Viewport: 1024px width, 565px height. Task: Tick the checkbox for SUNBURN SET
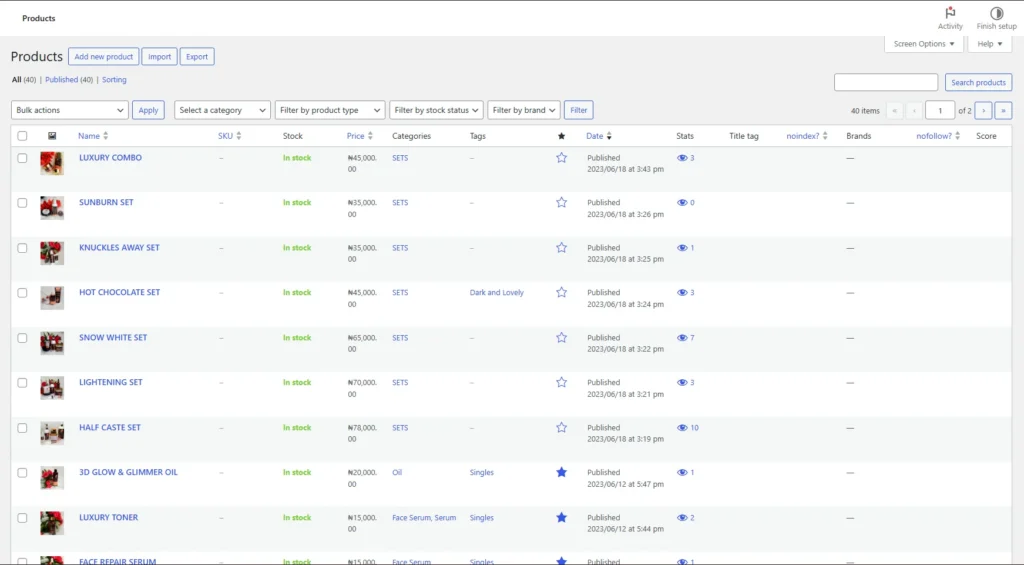point(22,203)
